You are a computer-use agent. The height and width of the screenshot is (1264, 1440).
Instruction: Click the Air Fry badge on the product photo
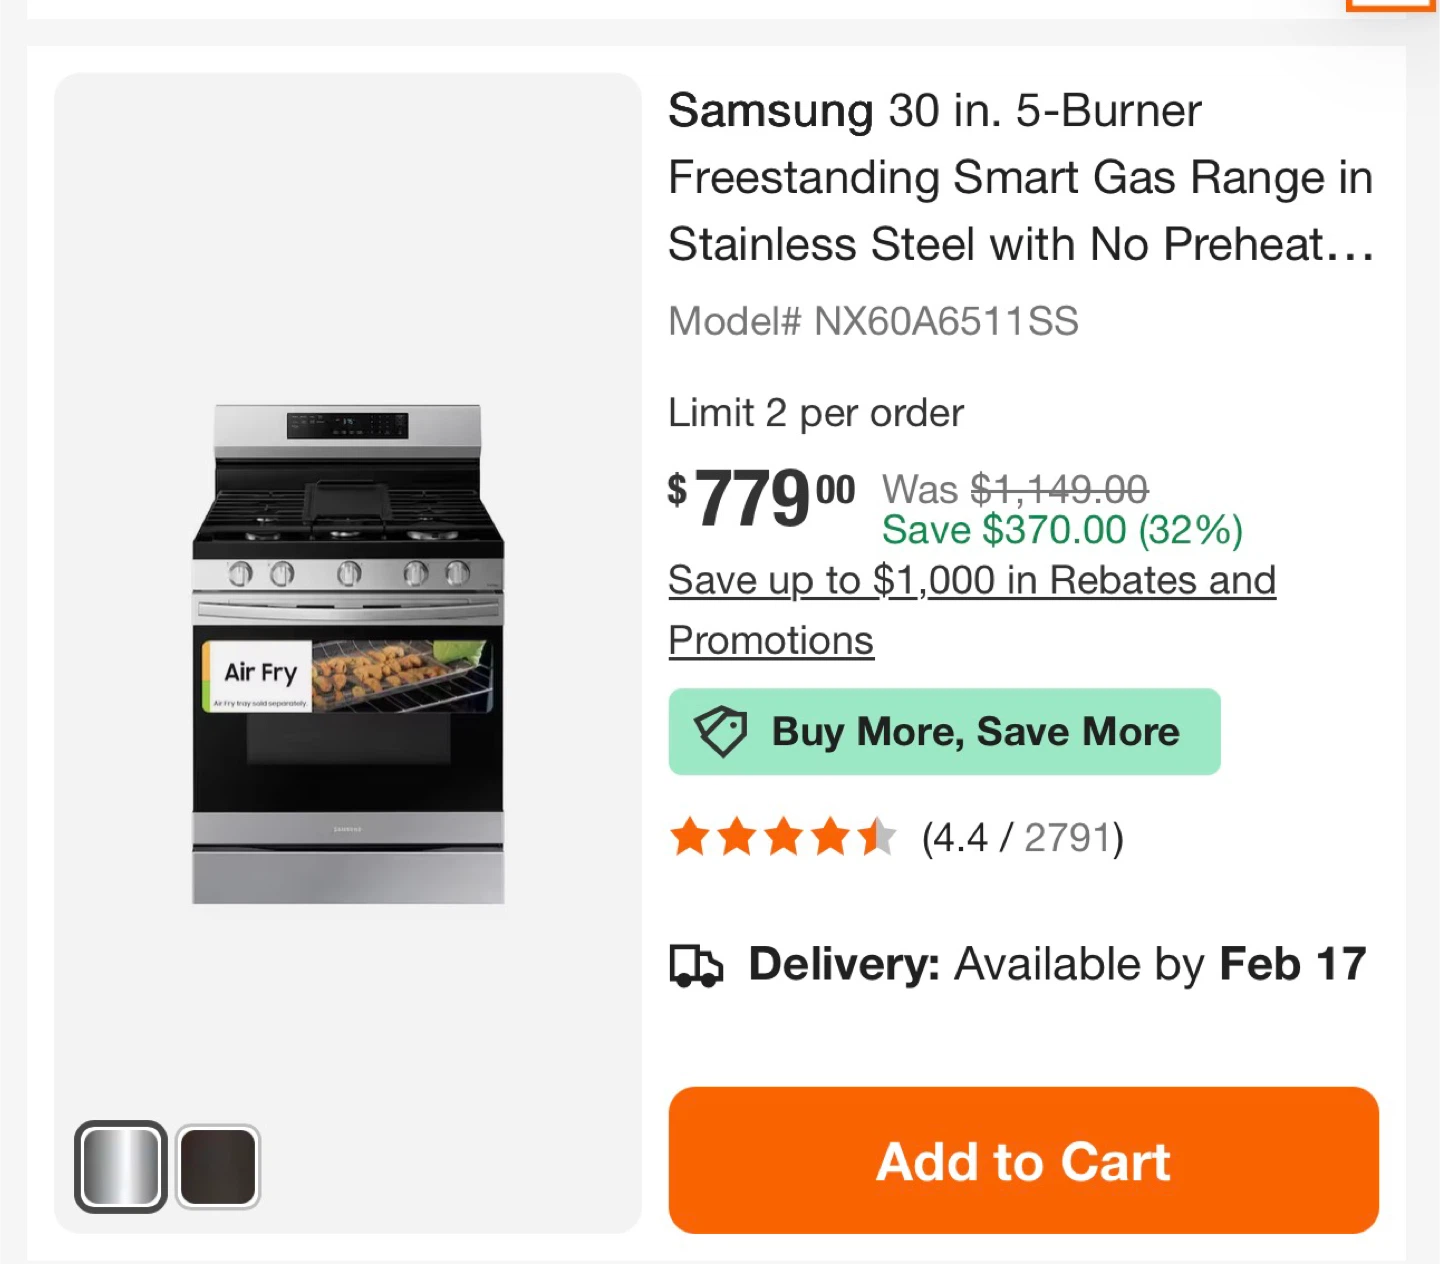(x=259, y=676)
